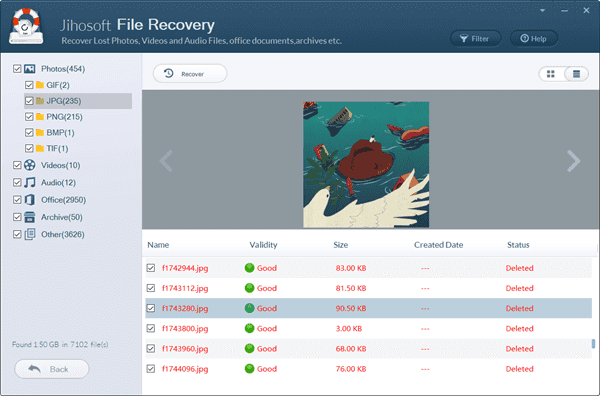Click the file list scrollbar thumb

point(593,343)
